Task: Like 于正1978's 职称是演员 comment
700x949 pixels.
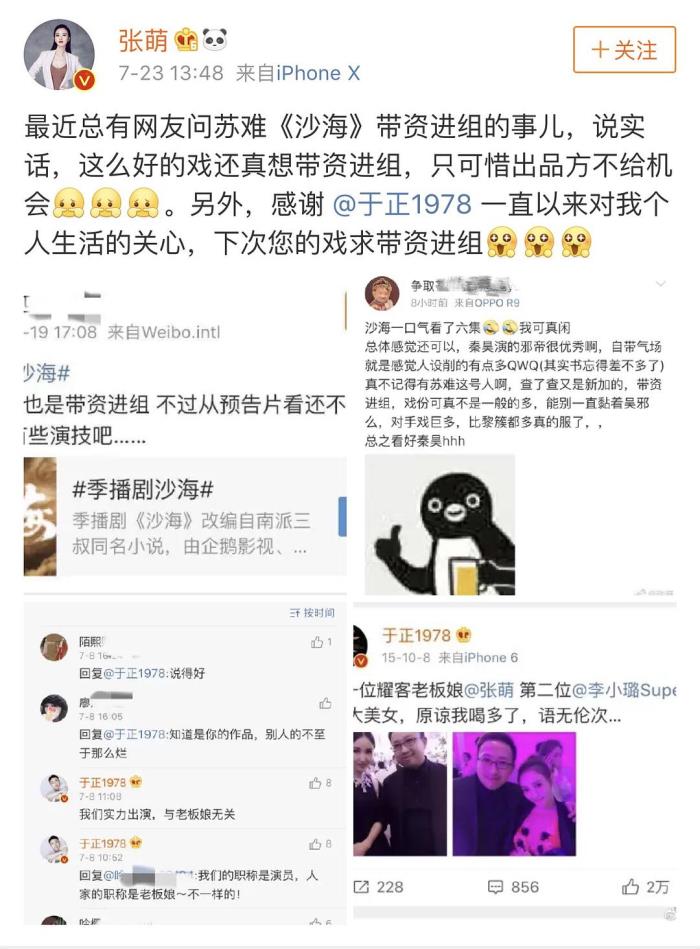Action: (320, 844)
